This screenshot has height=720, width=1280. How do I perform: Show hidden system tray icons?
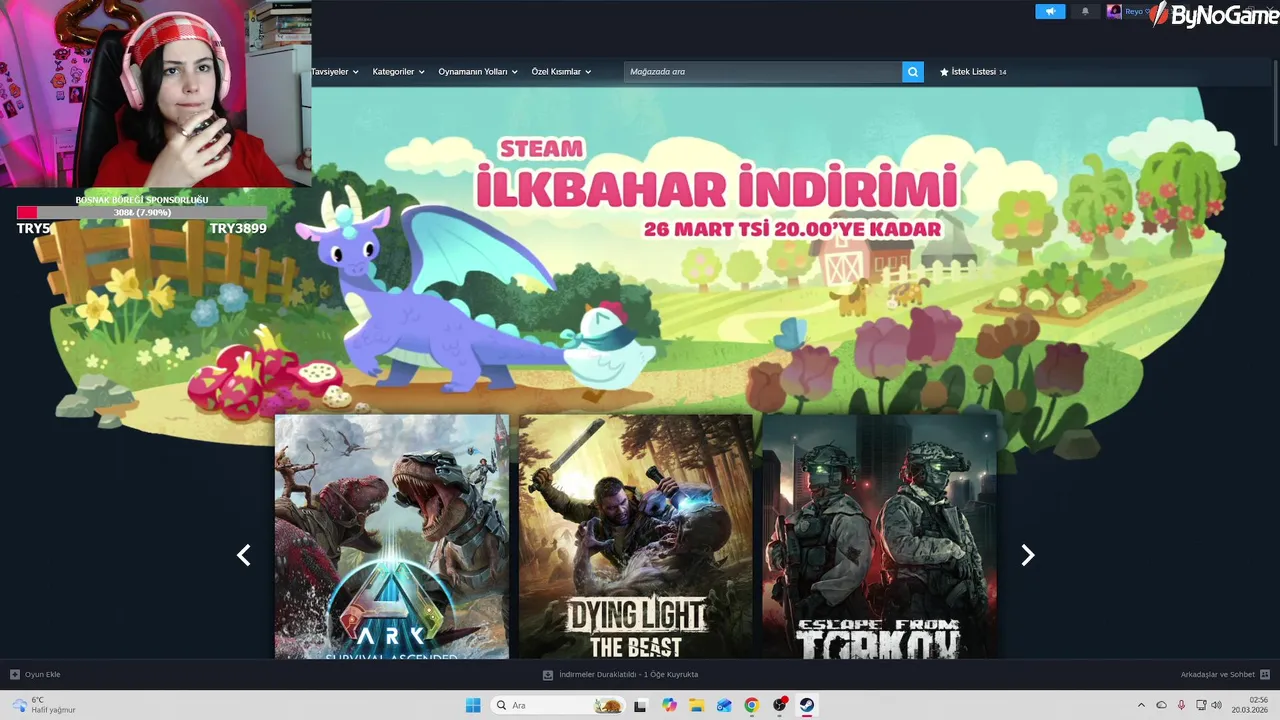1141,705
